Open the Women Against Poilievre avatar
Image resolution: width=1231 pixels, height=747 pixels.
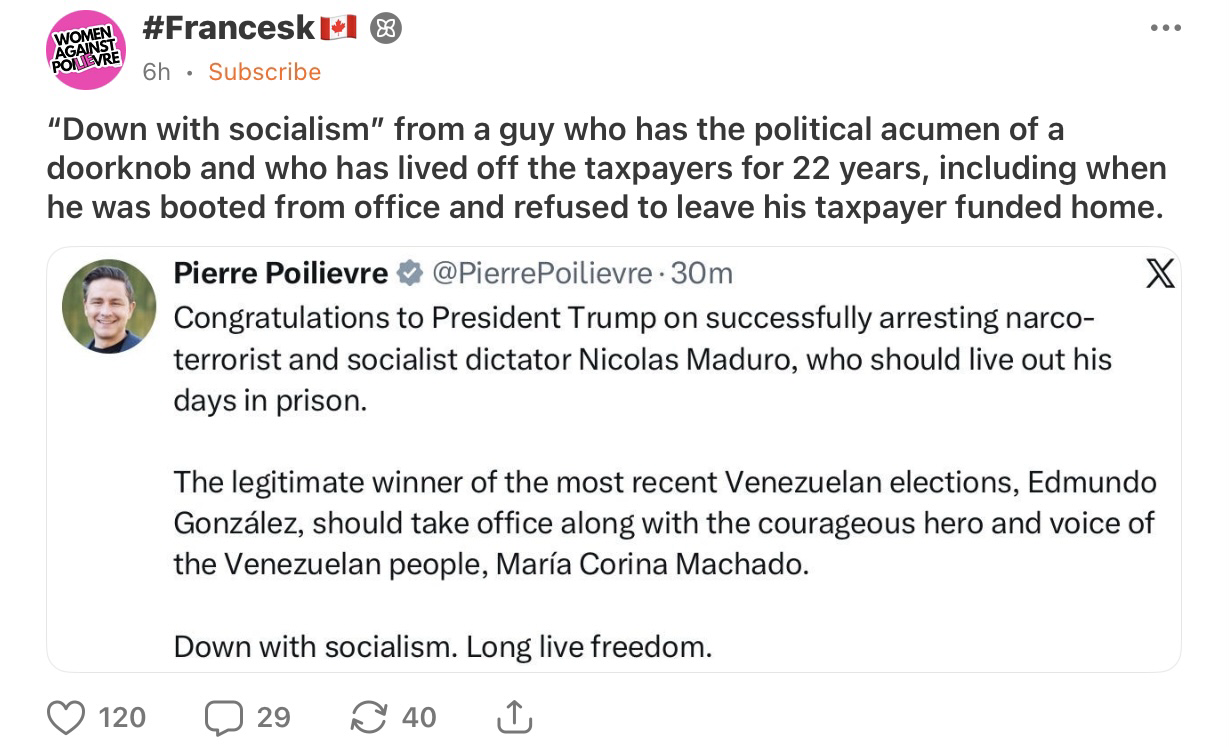tap(84, 50)
